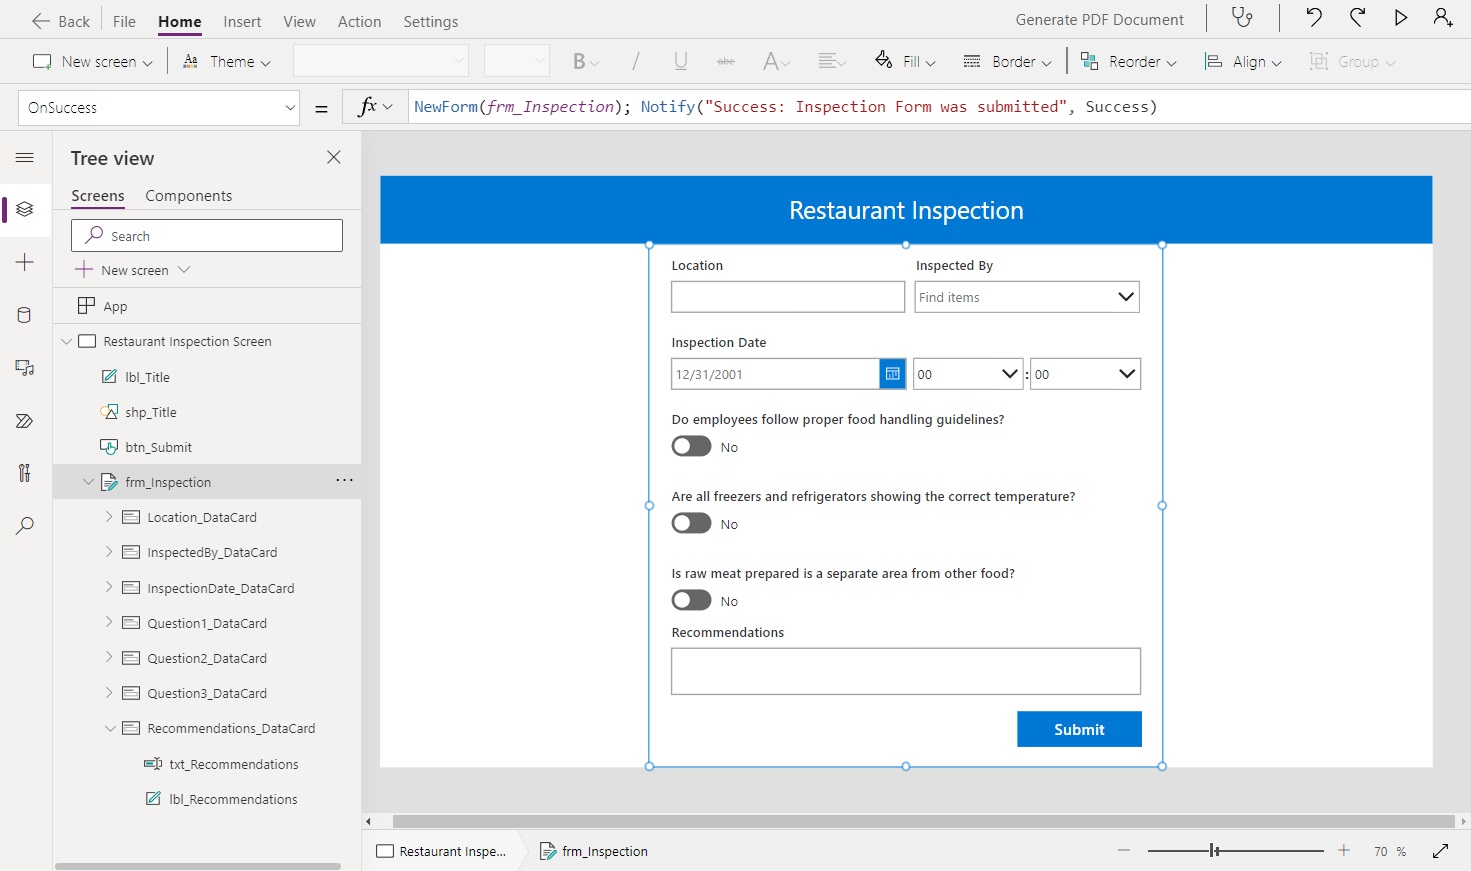
Task: Open the Advanced tools panel
Action: [25, 473]
